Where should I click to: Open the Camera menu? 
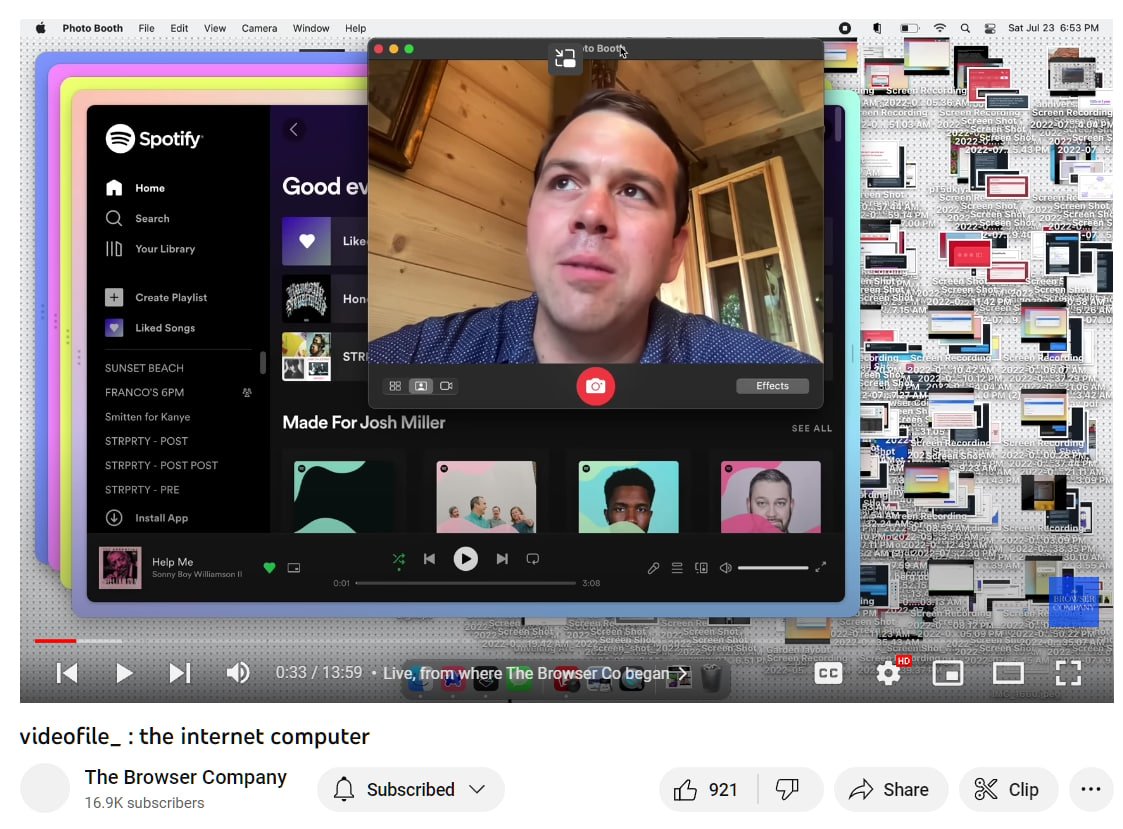coord(259,28)
